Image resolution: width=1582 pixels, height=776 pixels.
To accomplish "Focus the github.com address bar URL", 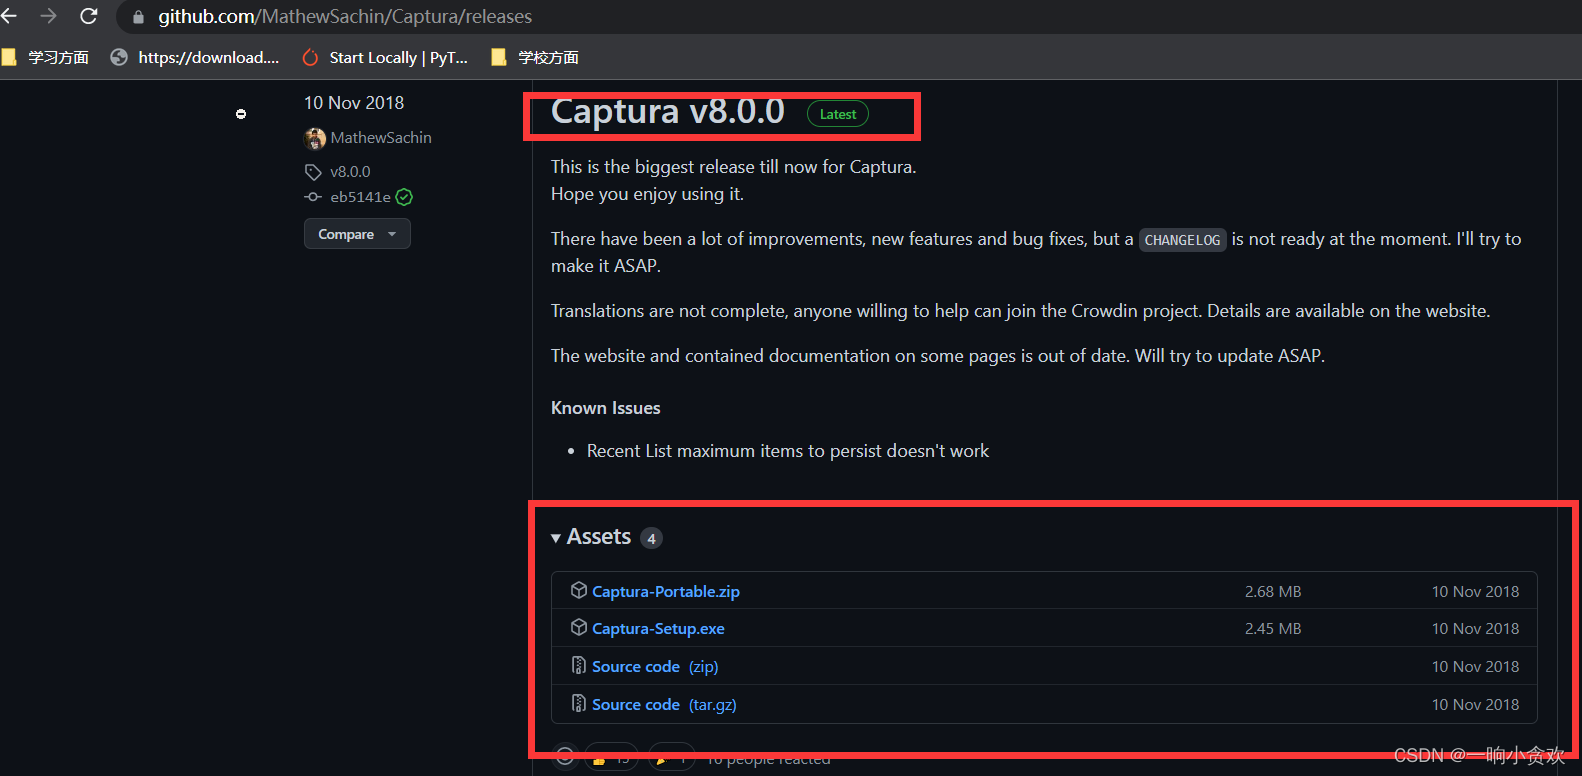I will coord(345,17).
